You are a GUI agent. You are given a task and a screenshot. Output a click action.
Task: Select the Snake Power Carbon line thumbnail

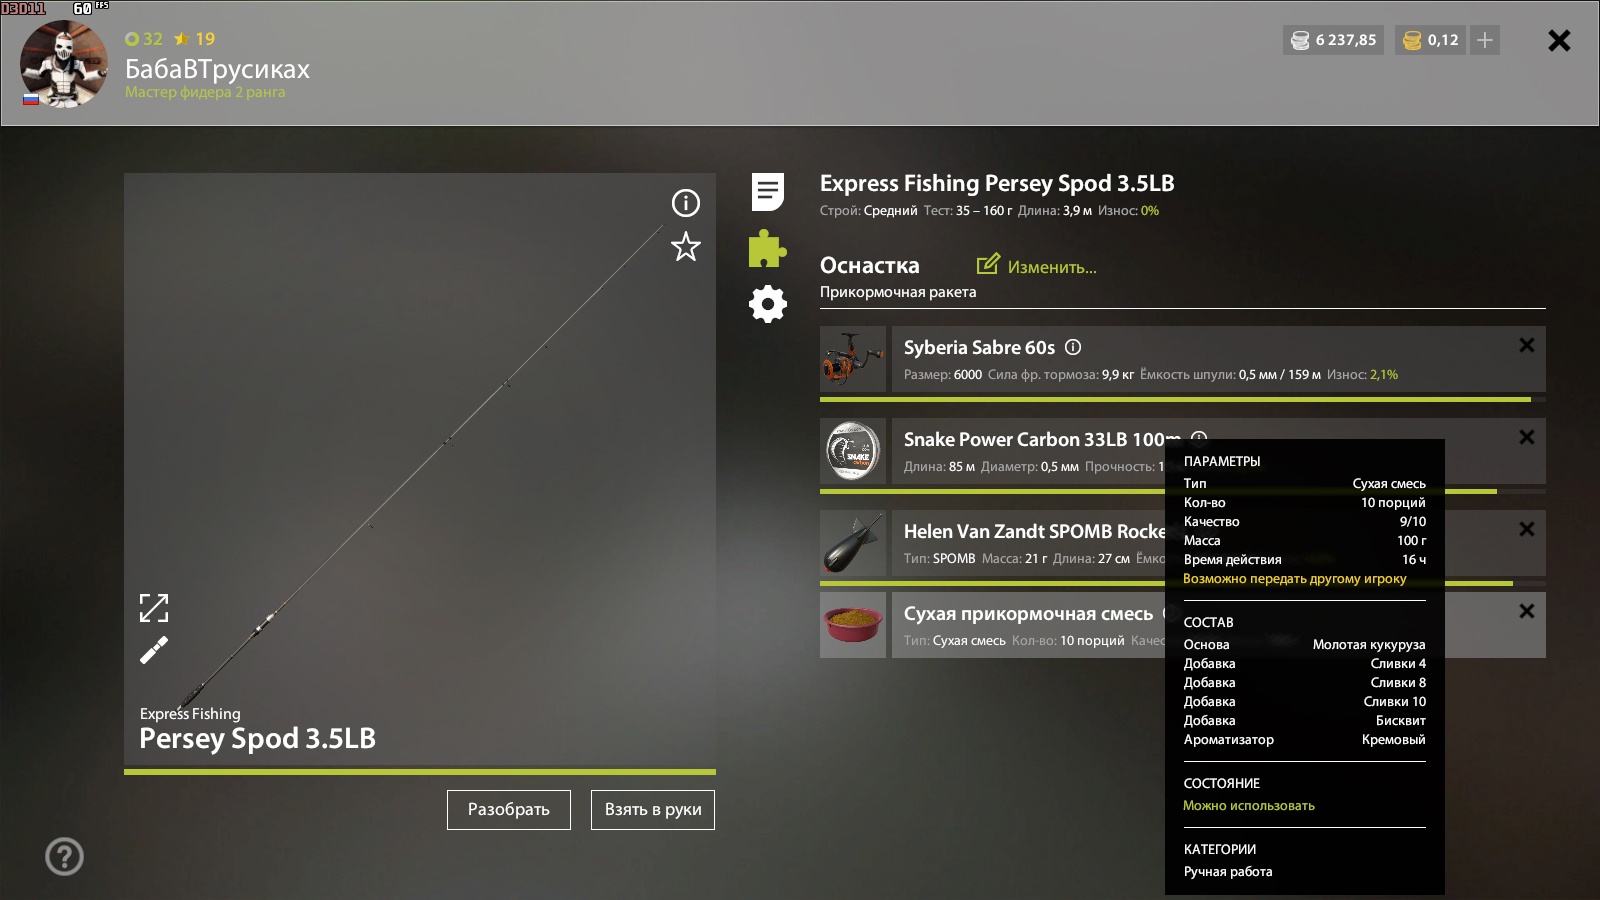[853, 451]
